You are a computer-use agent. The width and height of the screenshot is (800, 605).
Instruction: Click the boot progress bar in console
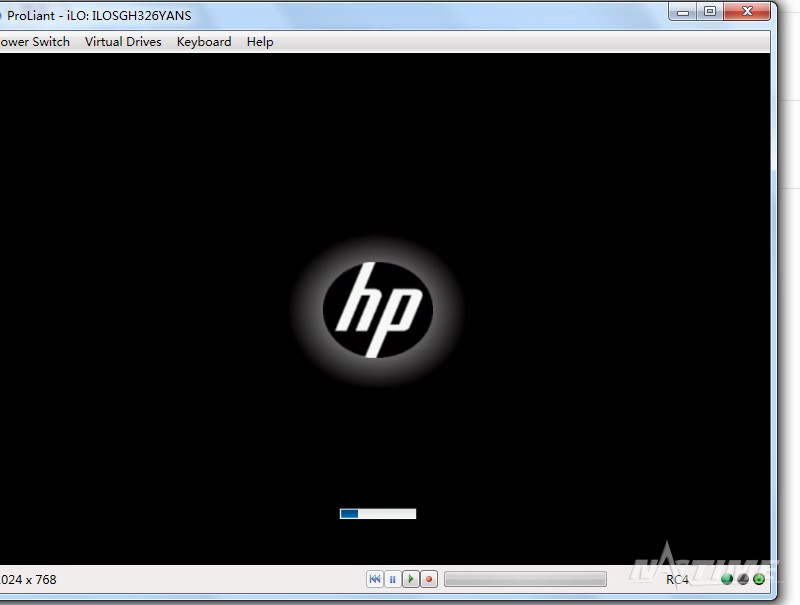point(378,514)
